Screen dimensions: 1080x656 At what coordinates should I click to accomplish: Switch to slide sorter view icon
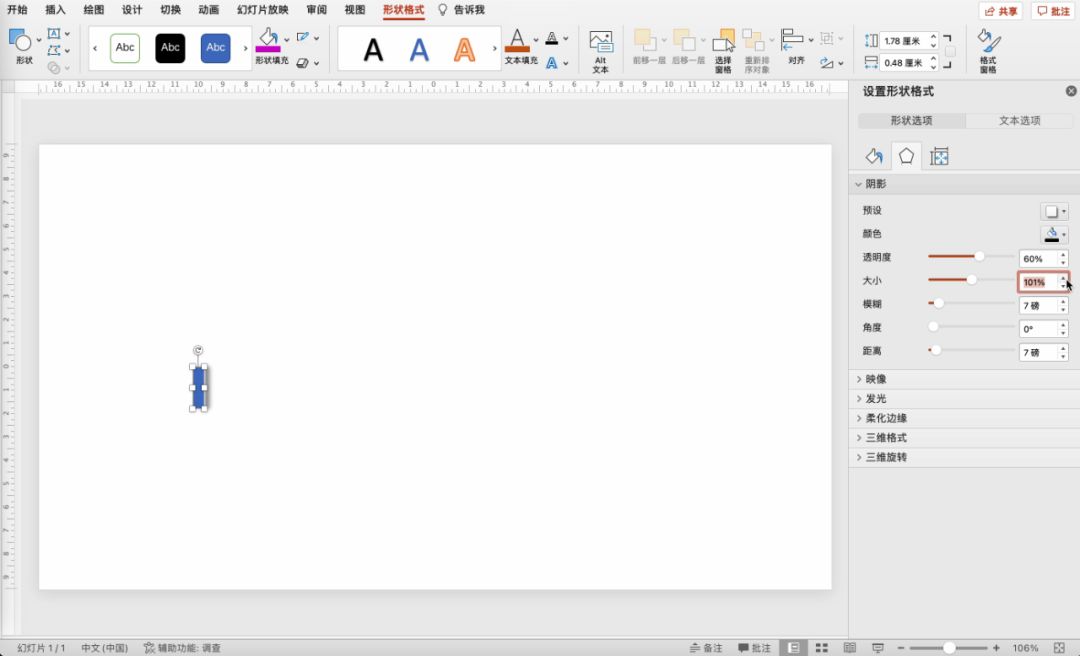click(x=822, y=648)
